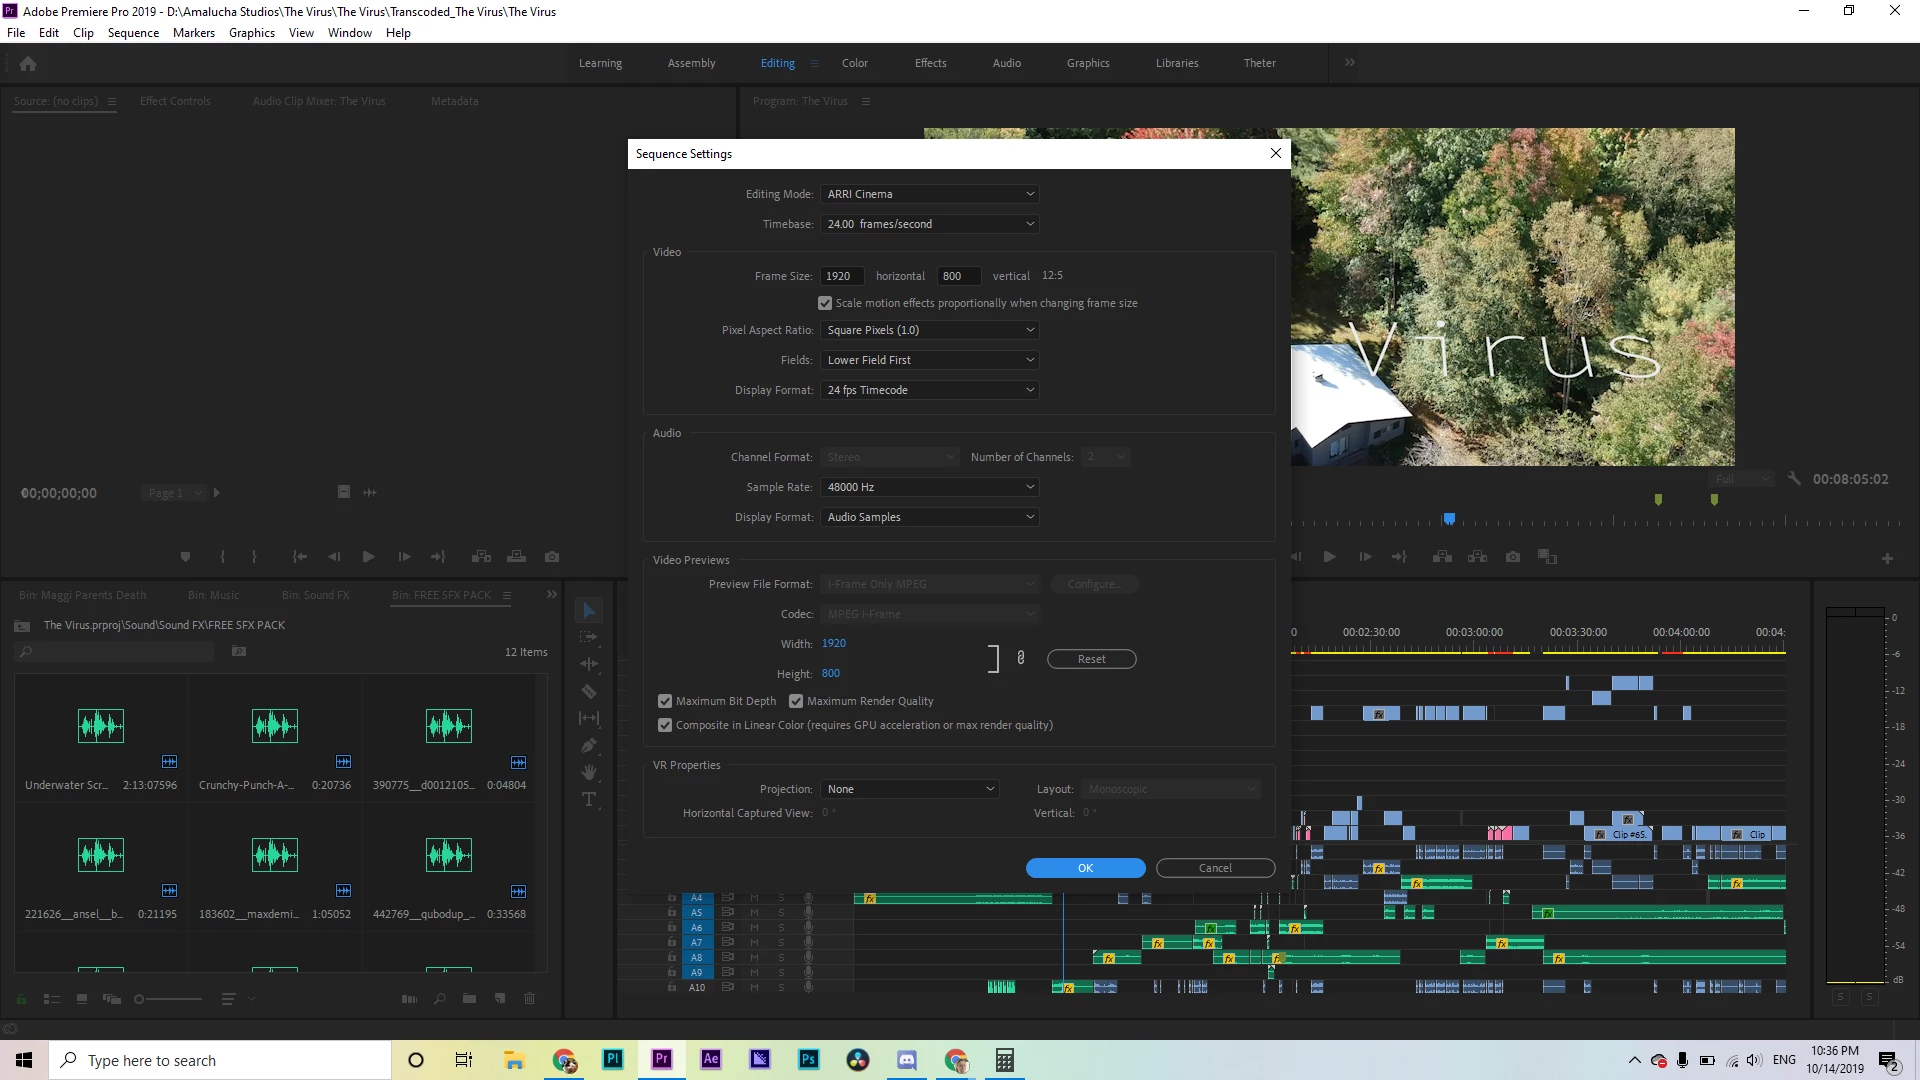
Task: Switch to the Color workspace tab
Action: [x=854, y=63]
